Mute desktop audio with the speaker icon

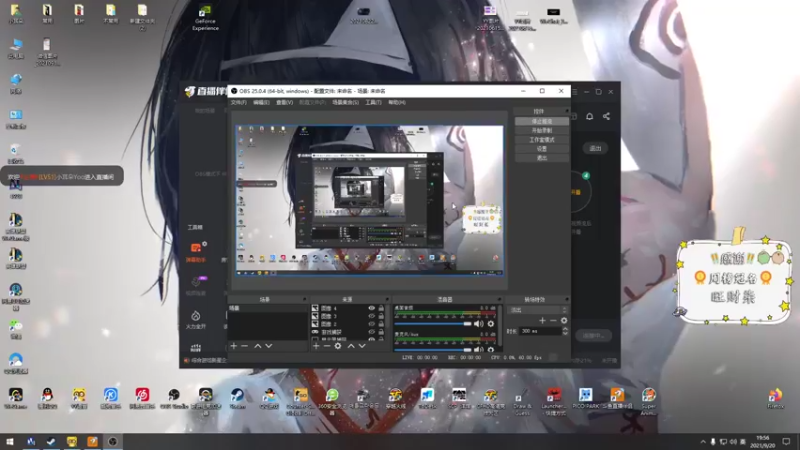click(x=478, y=323)
